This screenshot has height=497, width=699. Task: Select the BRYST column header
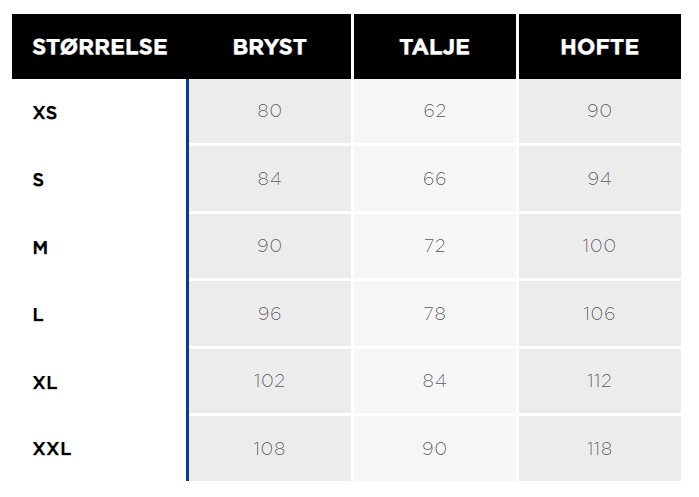click(270, 47)
